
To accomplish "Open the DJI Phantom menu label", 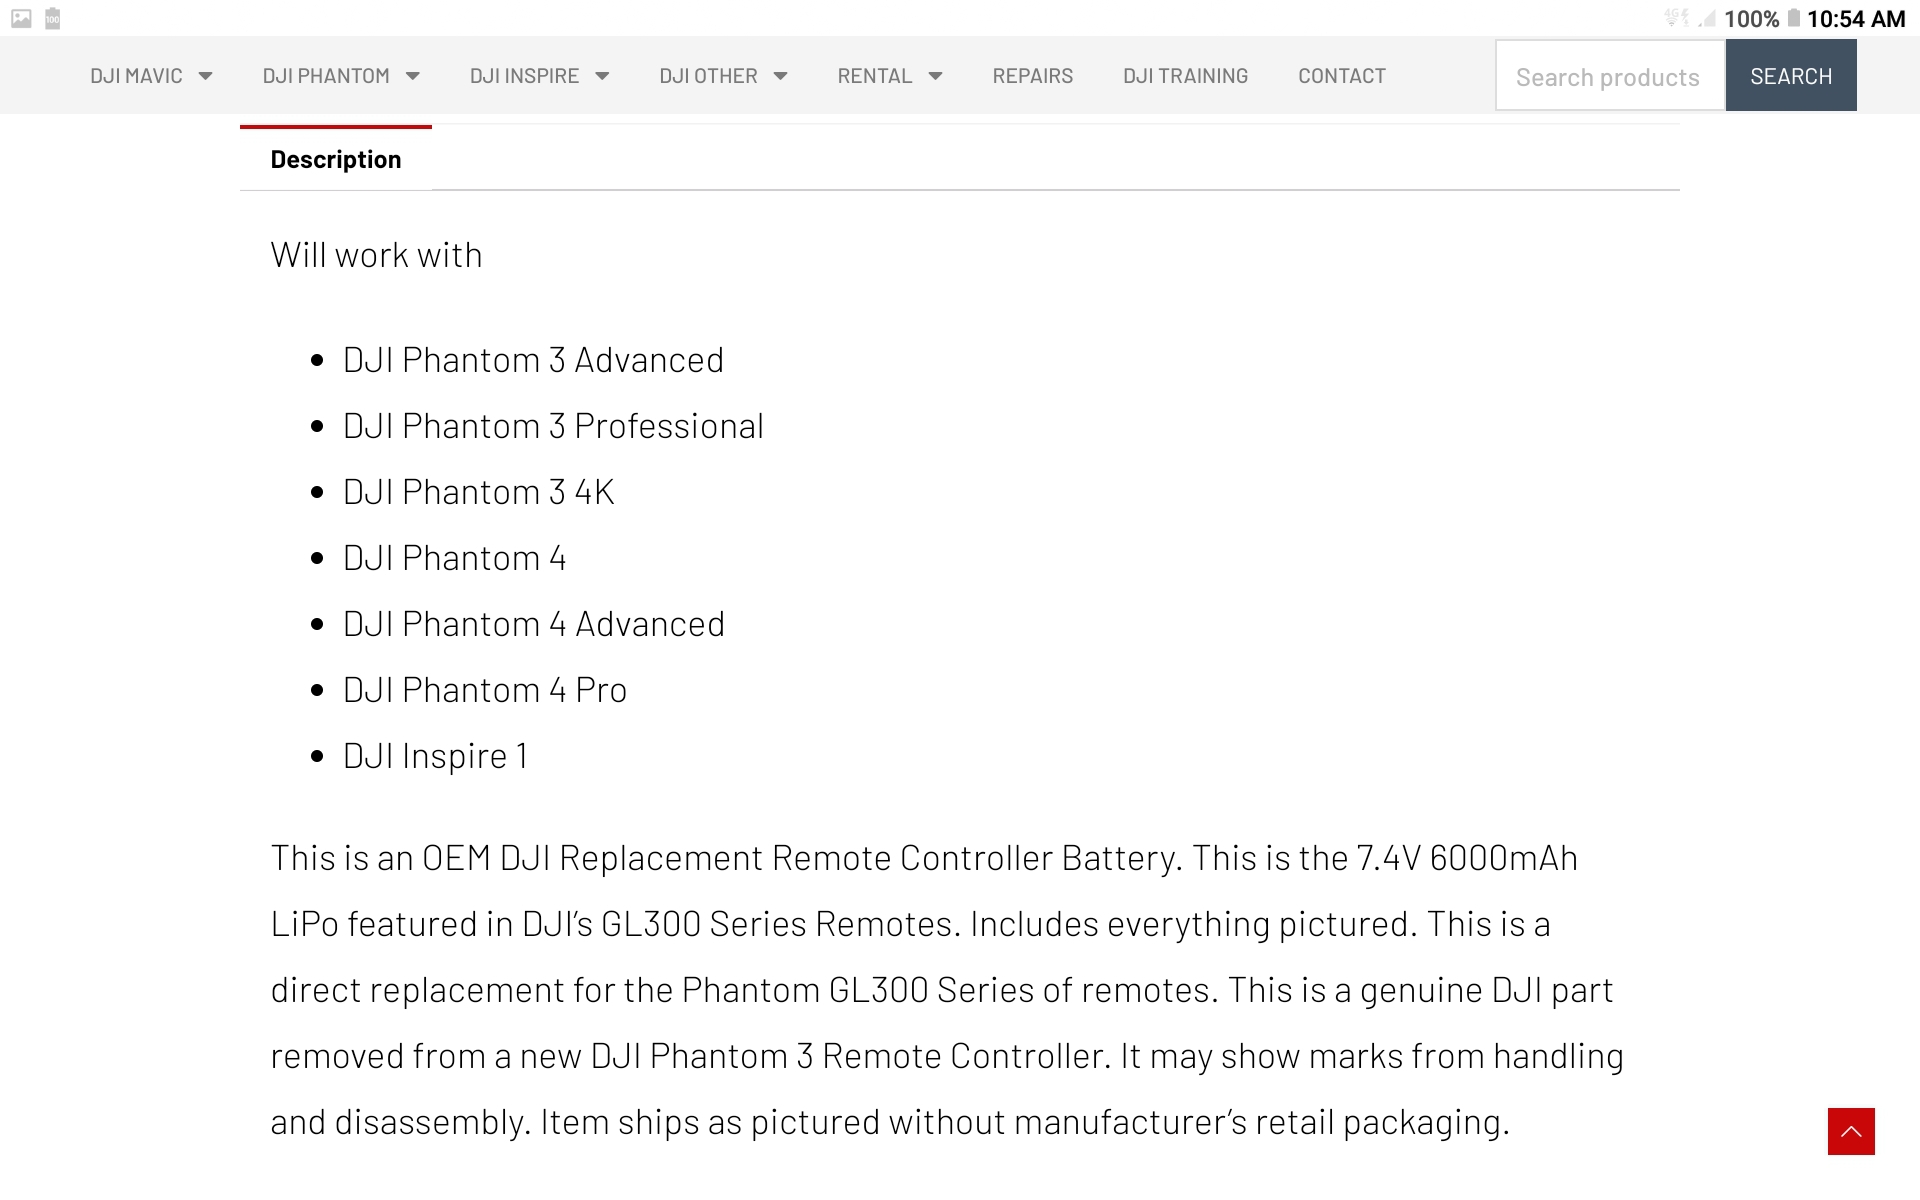I will click(x=326, y=76).
